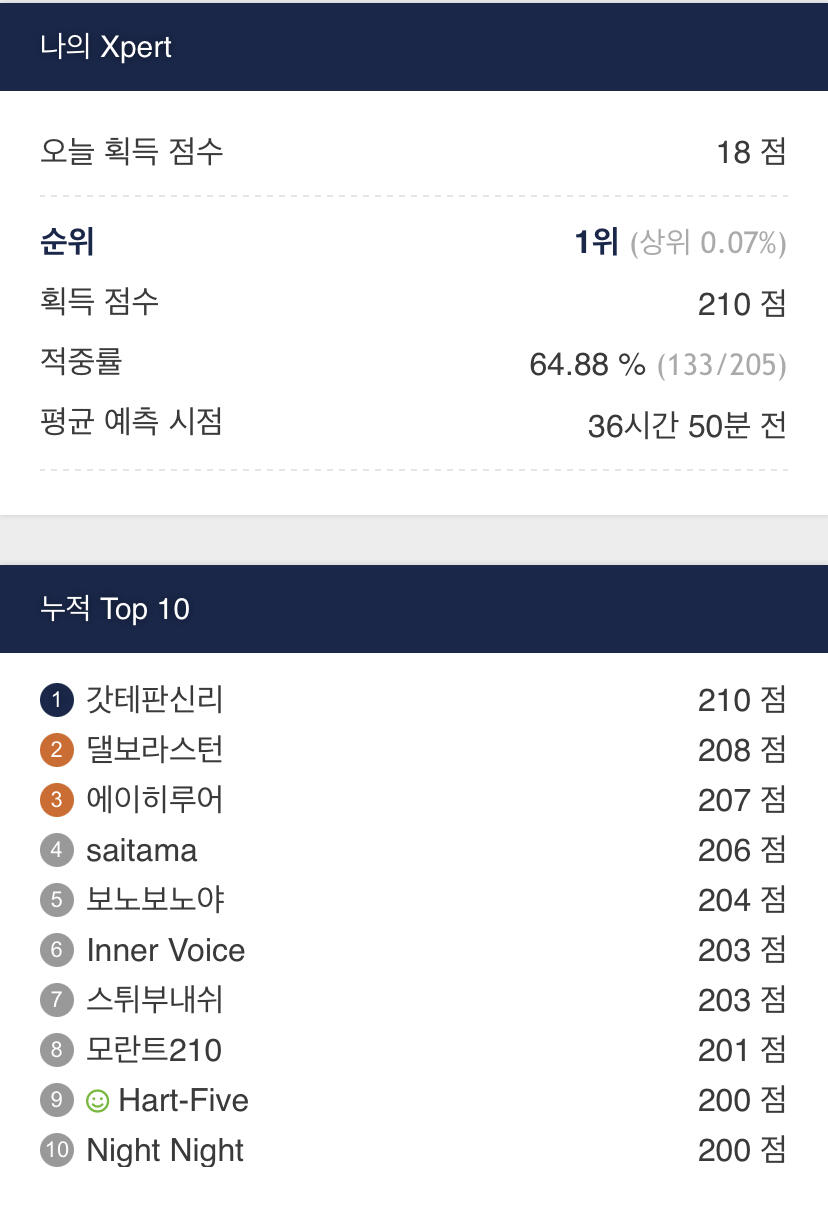Open user 갓테판신리 profile
The width and height of the screenshot is (828, 1208).
[x=155, y=700]
